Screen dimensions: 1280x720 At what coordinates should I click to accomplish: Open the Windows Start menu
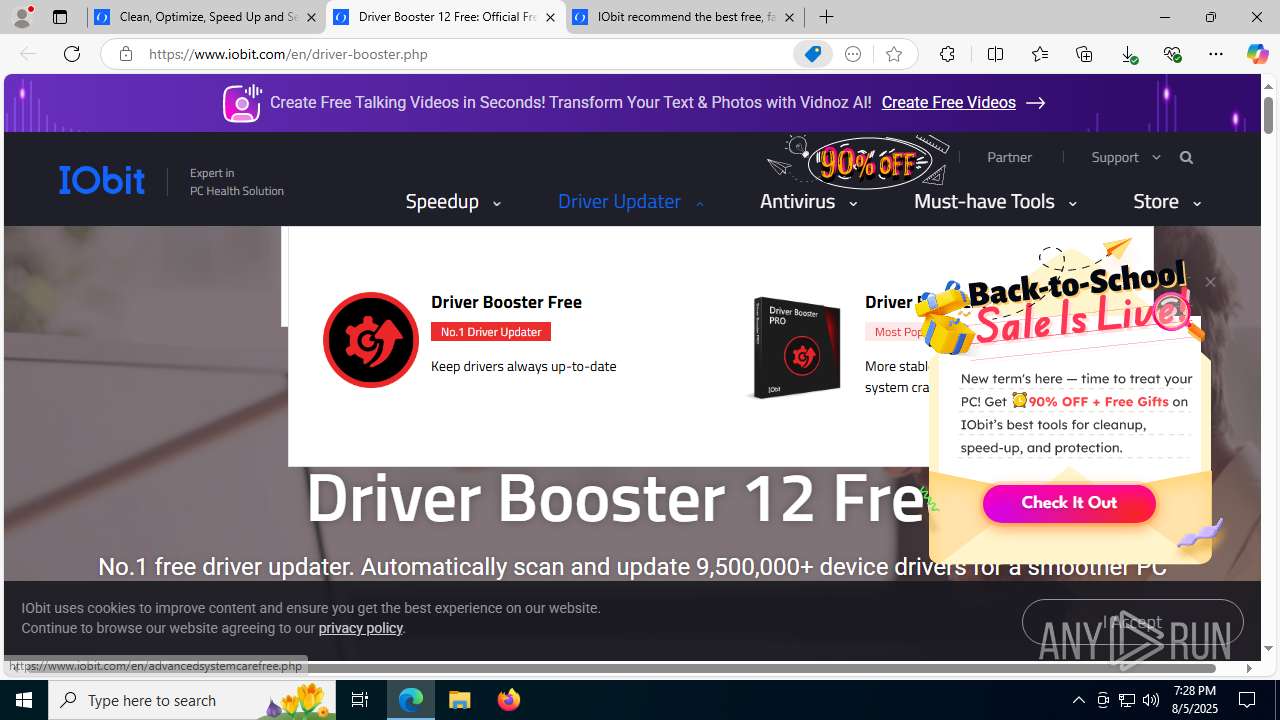point(24,700)
